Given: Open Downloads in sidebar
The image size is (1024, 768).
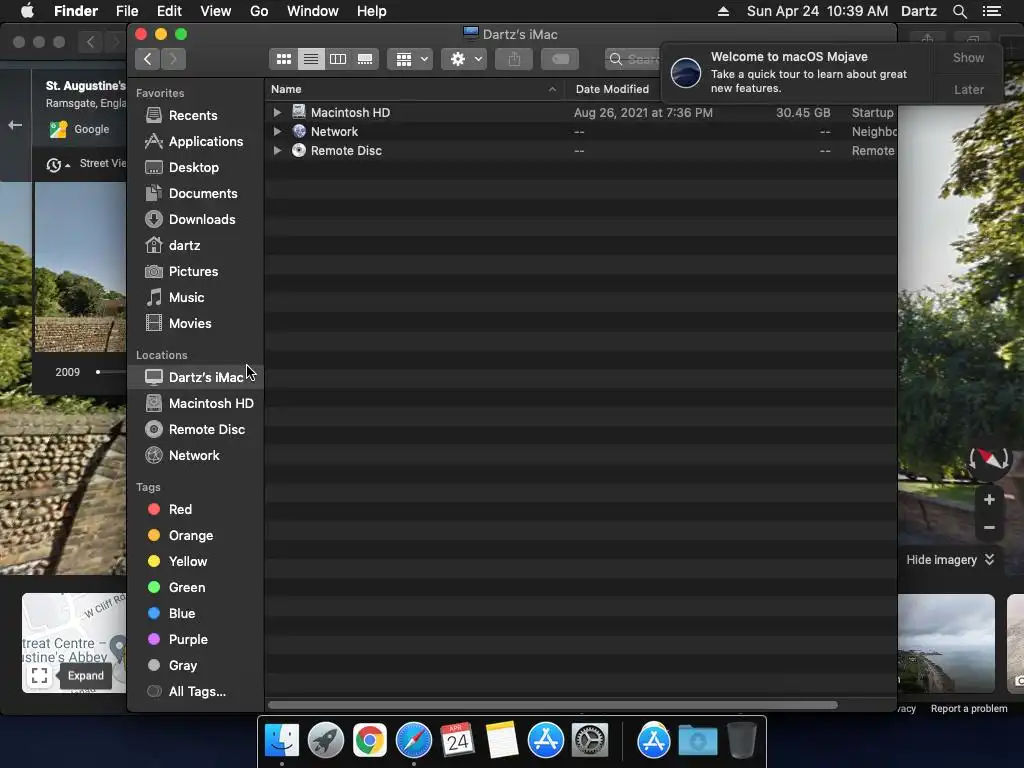Looking at the screenshot, I should (x=202, y=220).
